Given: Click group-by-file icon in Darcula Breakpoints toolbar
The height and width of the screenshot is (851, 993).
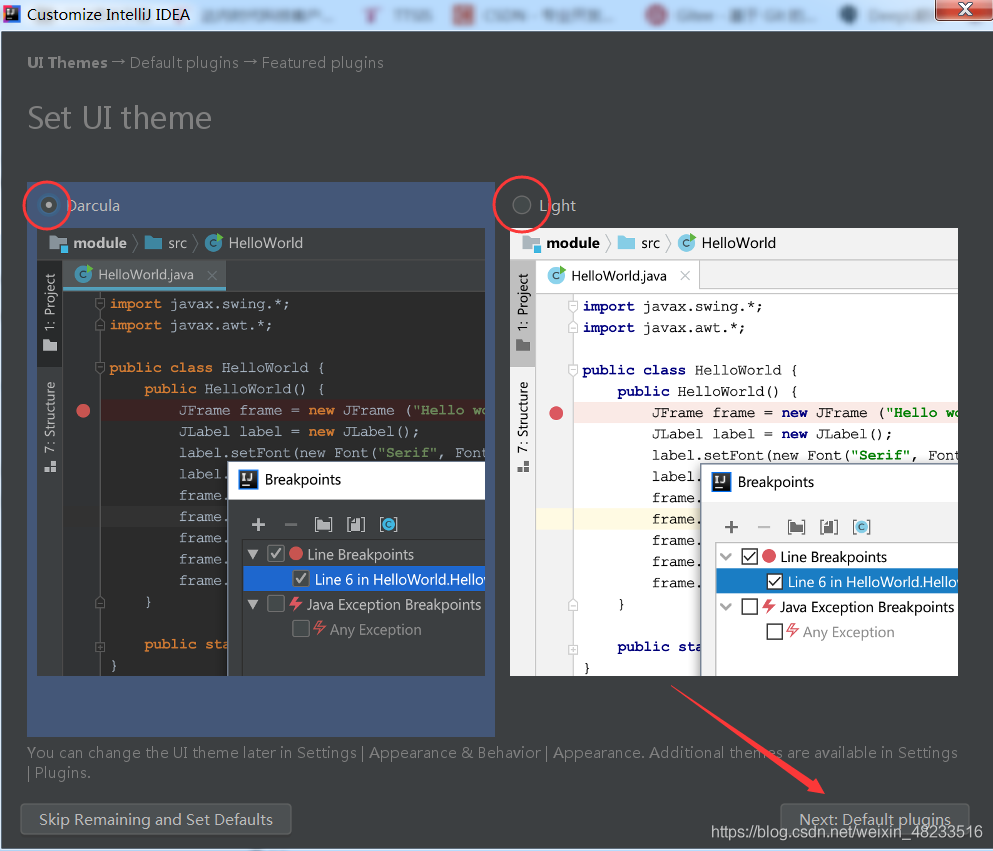Looking at the screenshot, I should coord(356,524).
